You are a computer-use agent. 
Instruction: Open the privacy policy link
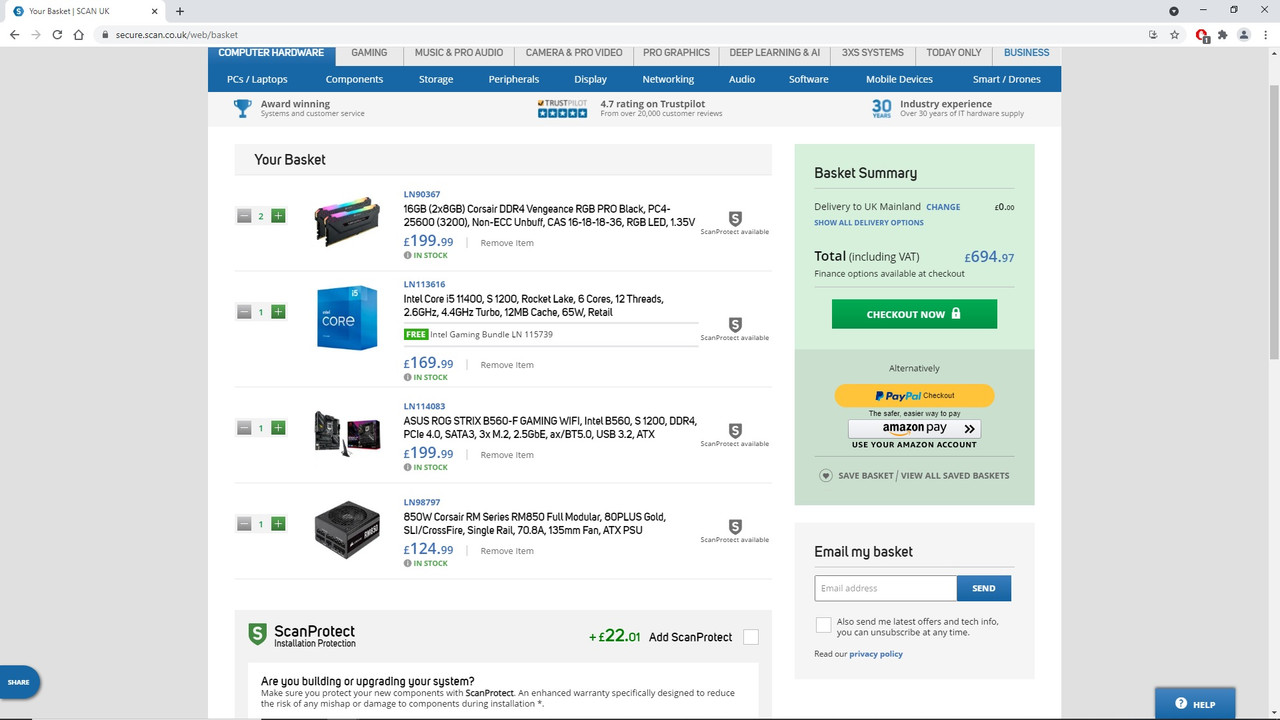pyautogui.click(x=876, y=654)
